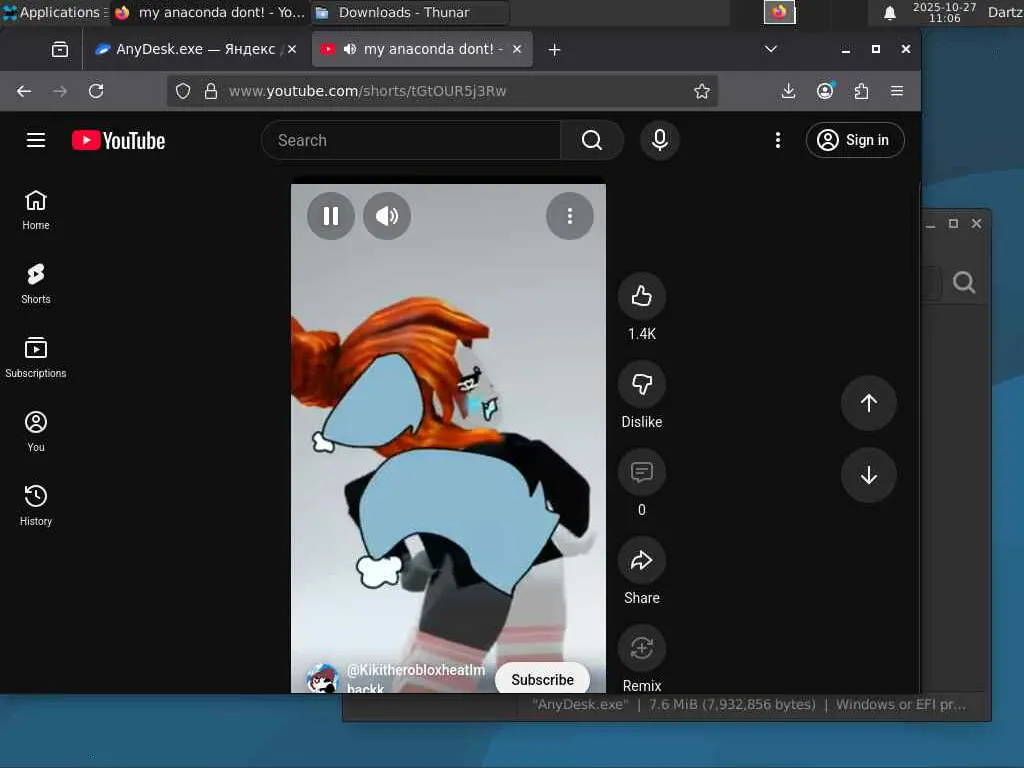Close the AnyDesk.exe — Яндекс tab
1024x768 pixels.
292,49
